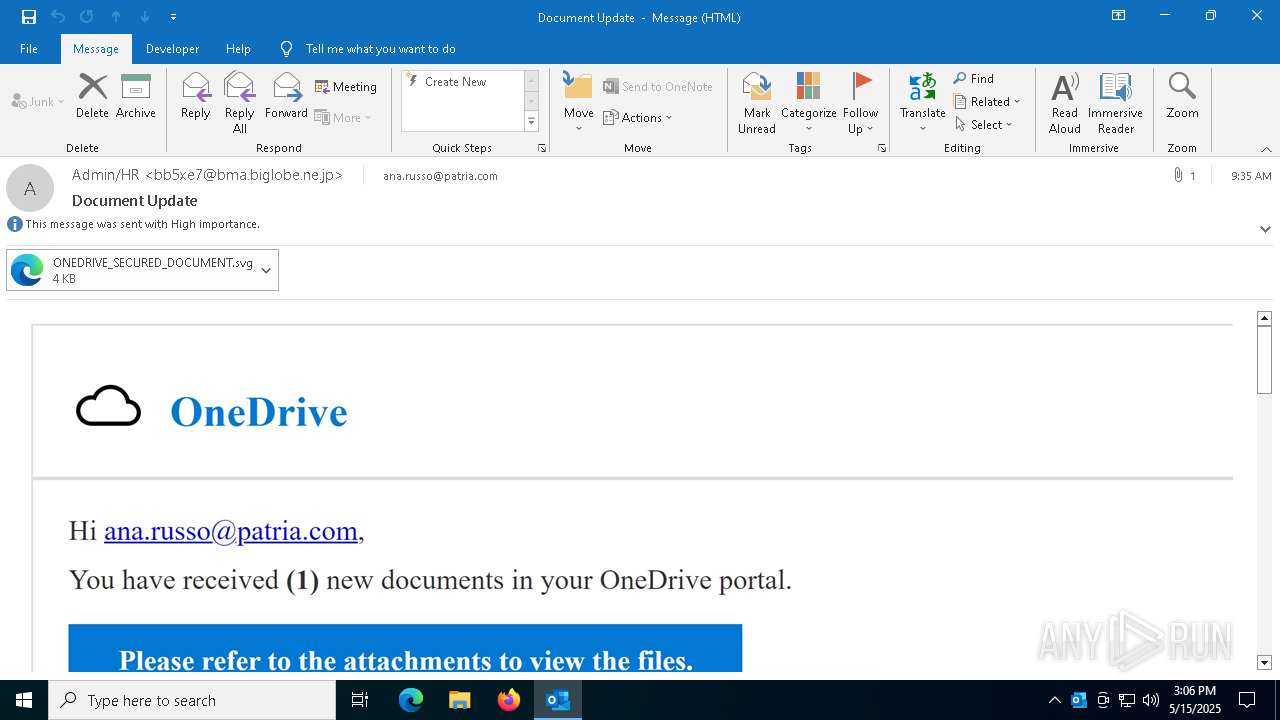This screenshot has height=720, width=1280.
Task: Save the message with the floppy disk icon
Action: tap(29, 17)
